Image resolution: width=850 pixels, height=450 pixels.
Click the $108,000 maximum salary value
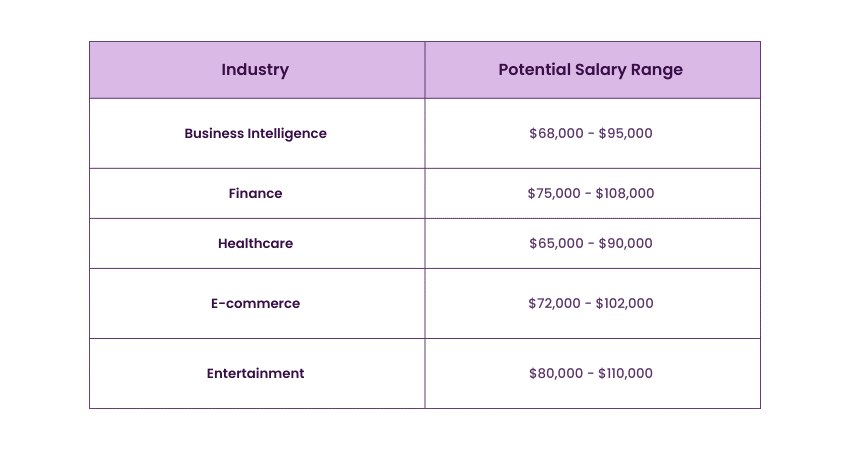[x=625, y=193]
